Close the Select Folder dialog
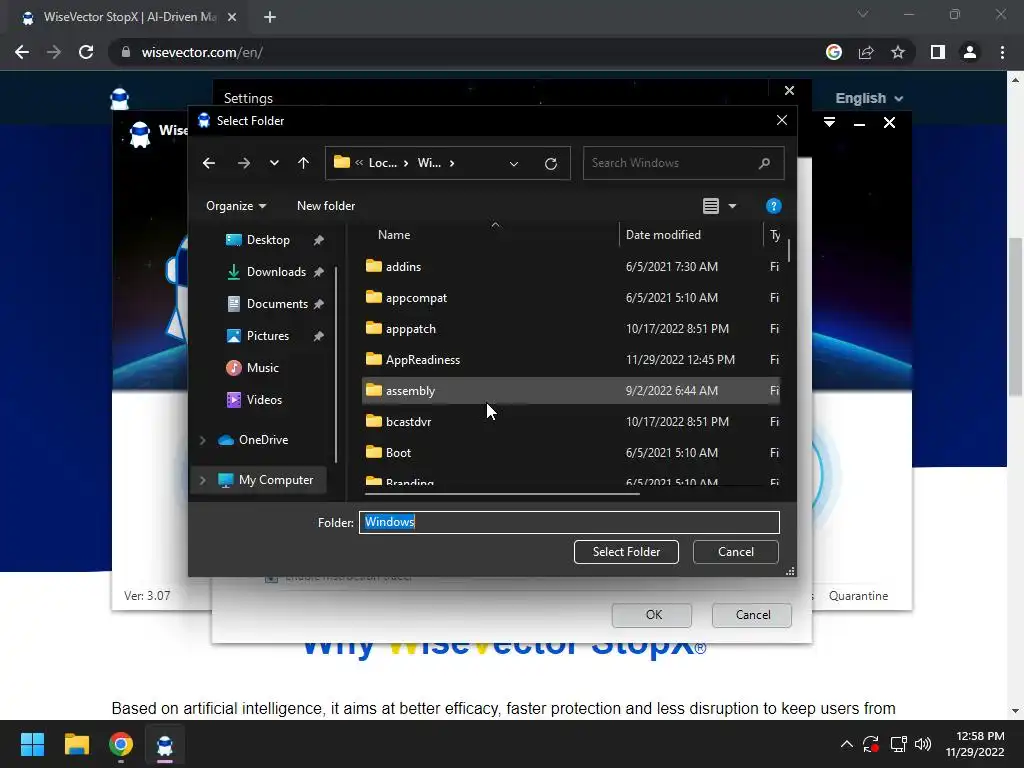1024x768 pixels. point(782,120)
